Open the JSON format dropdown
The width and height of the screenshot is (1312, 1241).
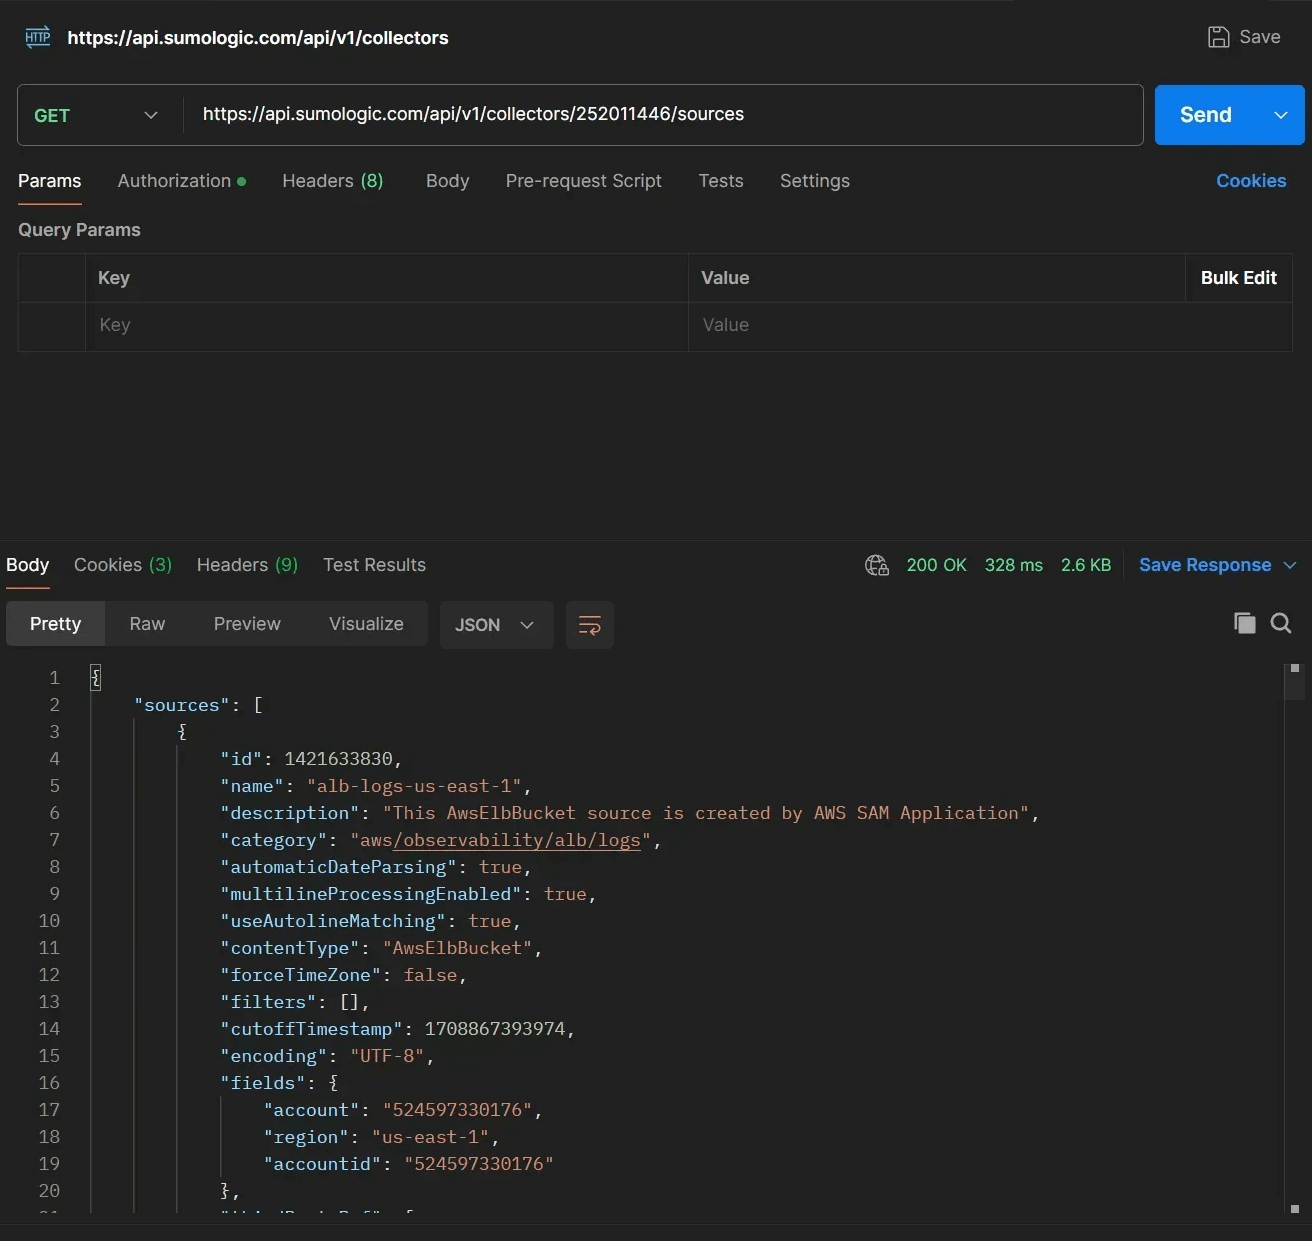(496, 625)
